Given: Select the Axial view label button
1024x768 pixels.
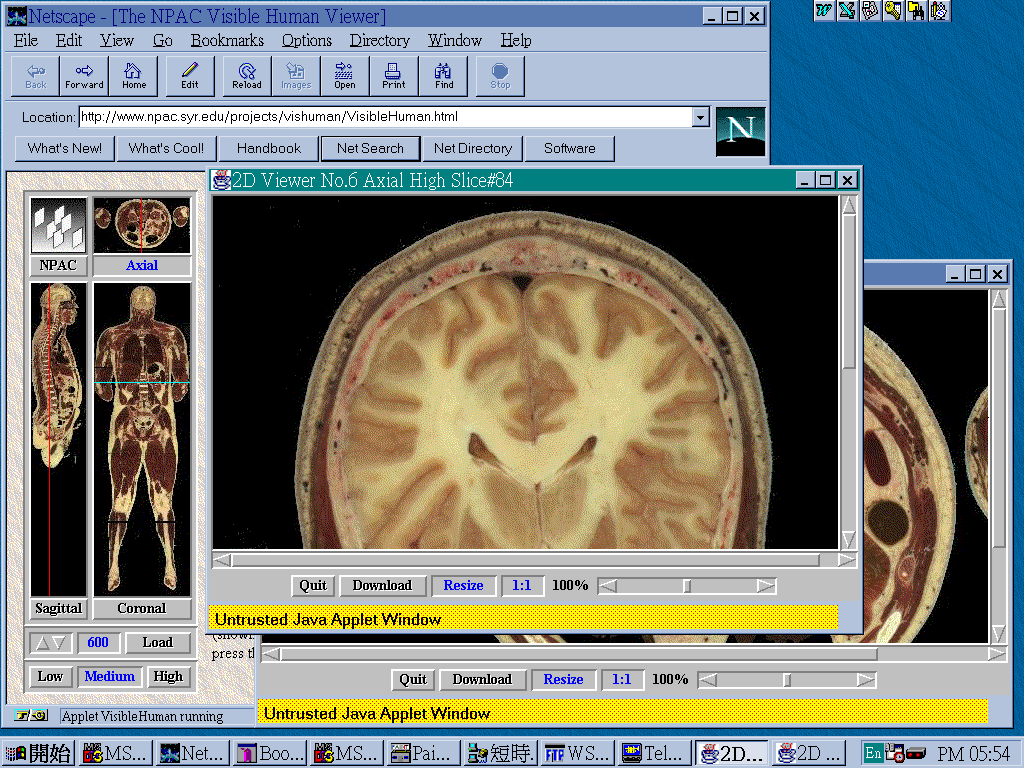Looking at the screenshot, I should [142, 266].
